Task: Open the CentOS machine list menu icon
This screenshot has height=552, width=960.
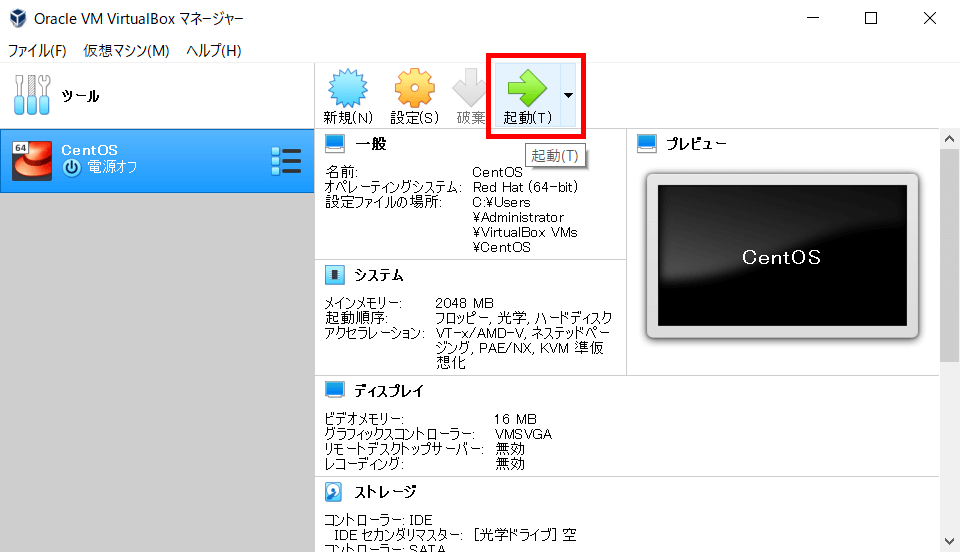Action: click(286, 161)
